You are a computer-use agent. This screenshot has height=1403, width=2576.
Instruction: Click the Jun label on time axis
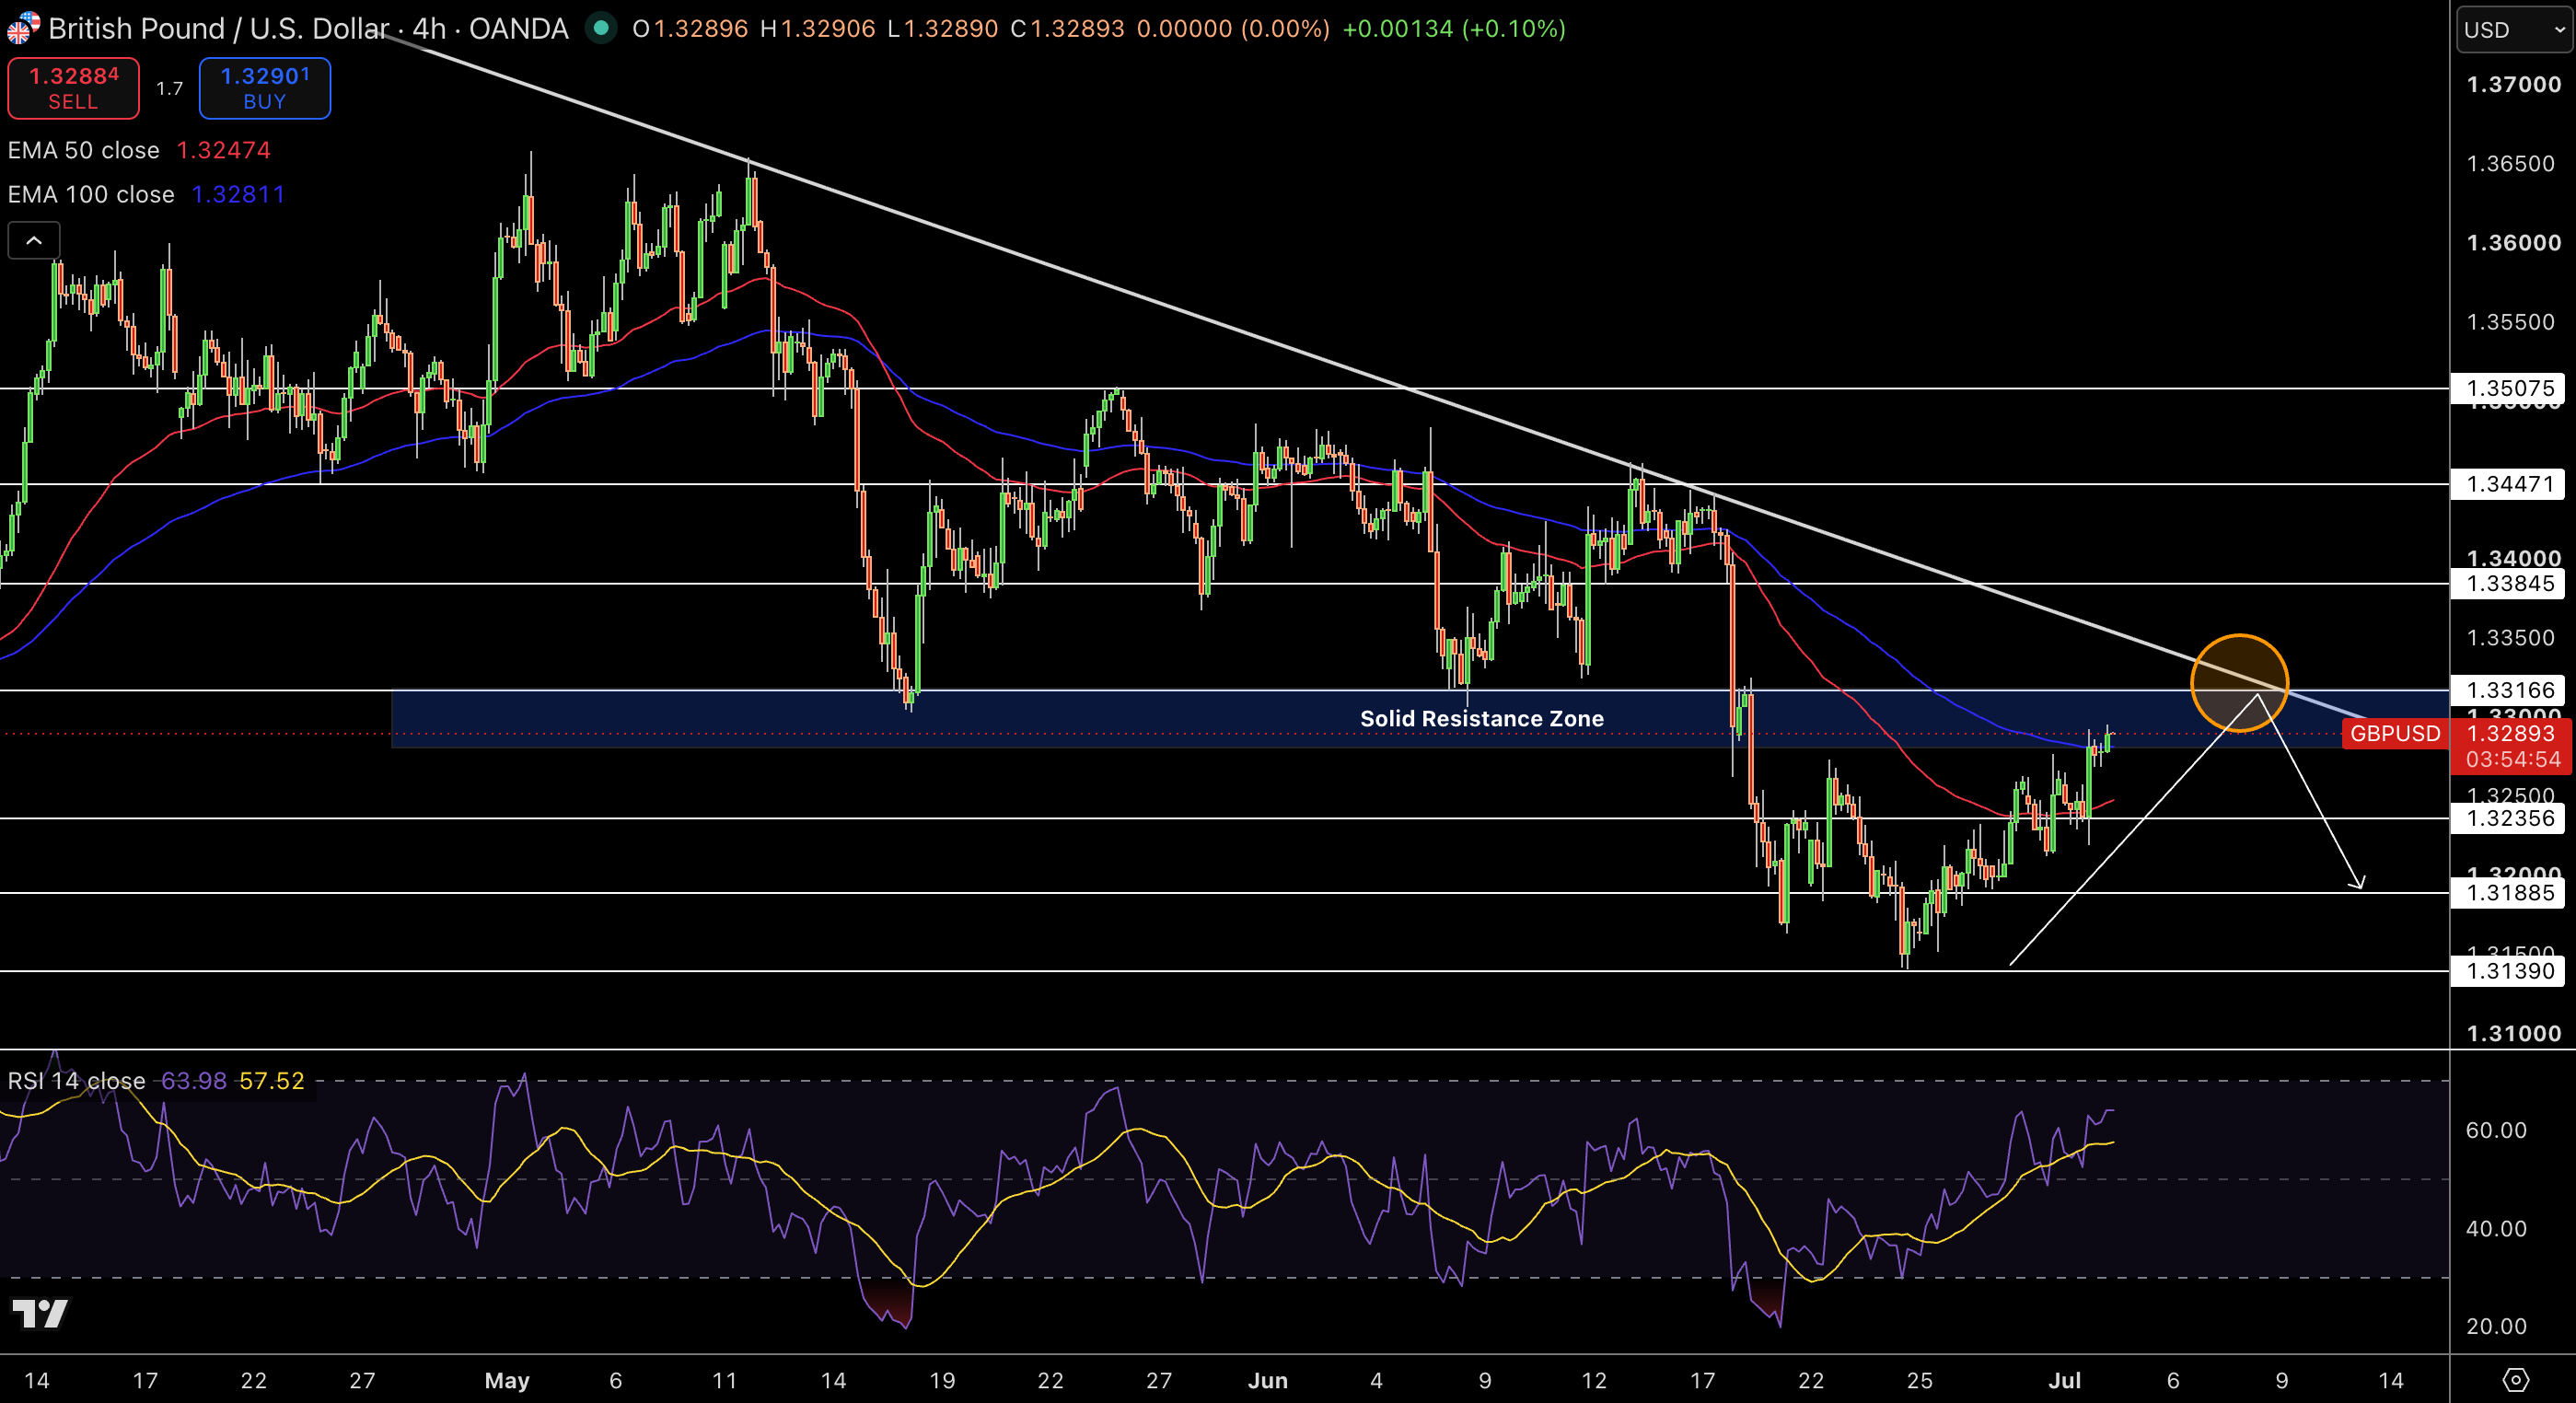click(x=1267, y=1380)
